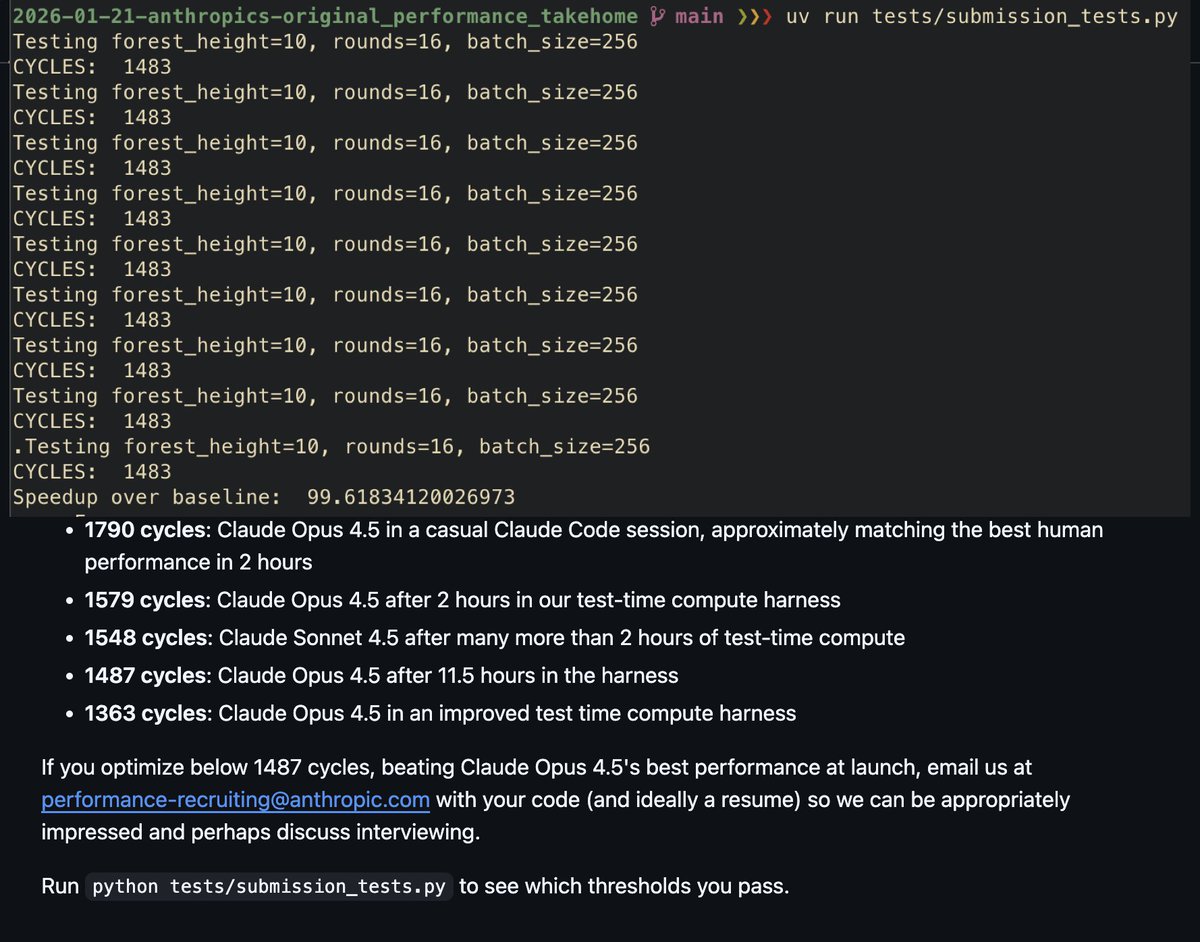The height and width of the screenshot is (942, 1200).
Task: Click the git branch icon beside main
Action: 656,16
